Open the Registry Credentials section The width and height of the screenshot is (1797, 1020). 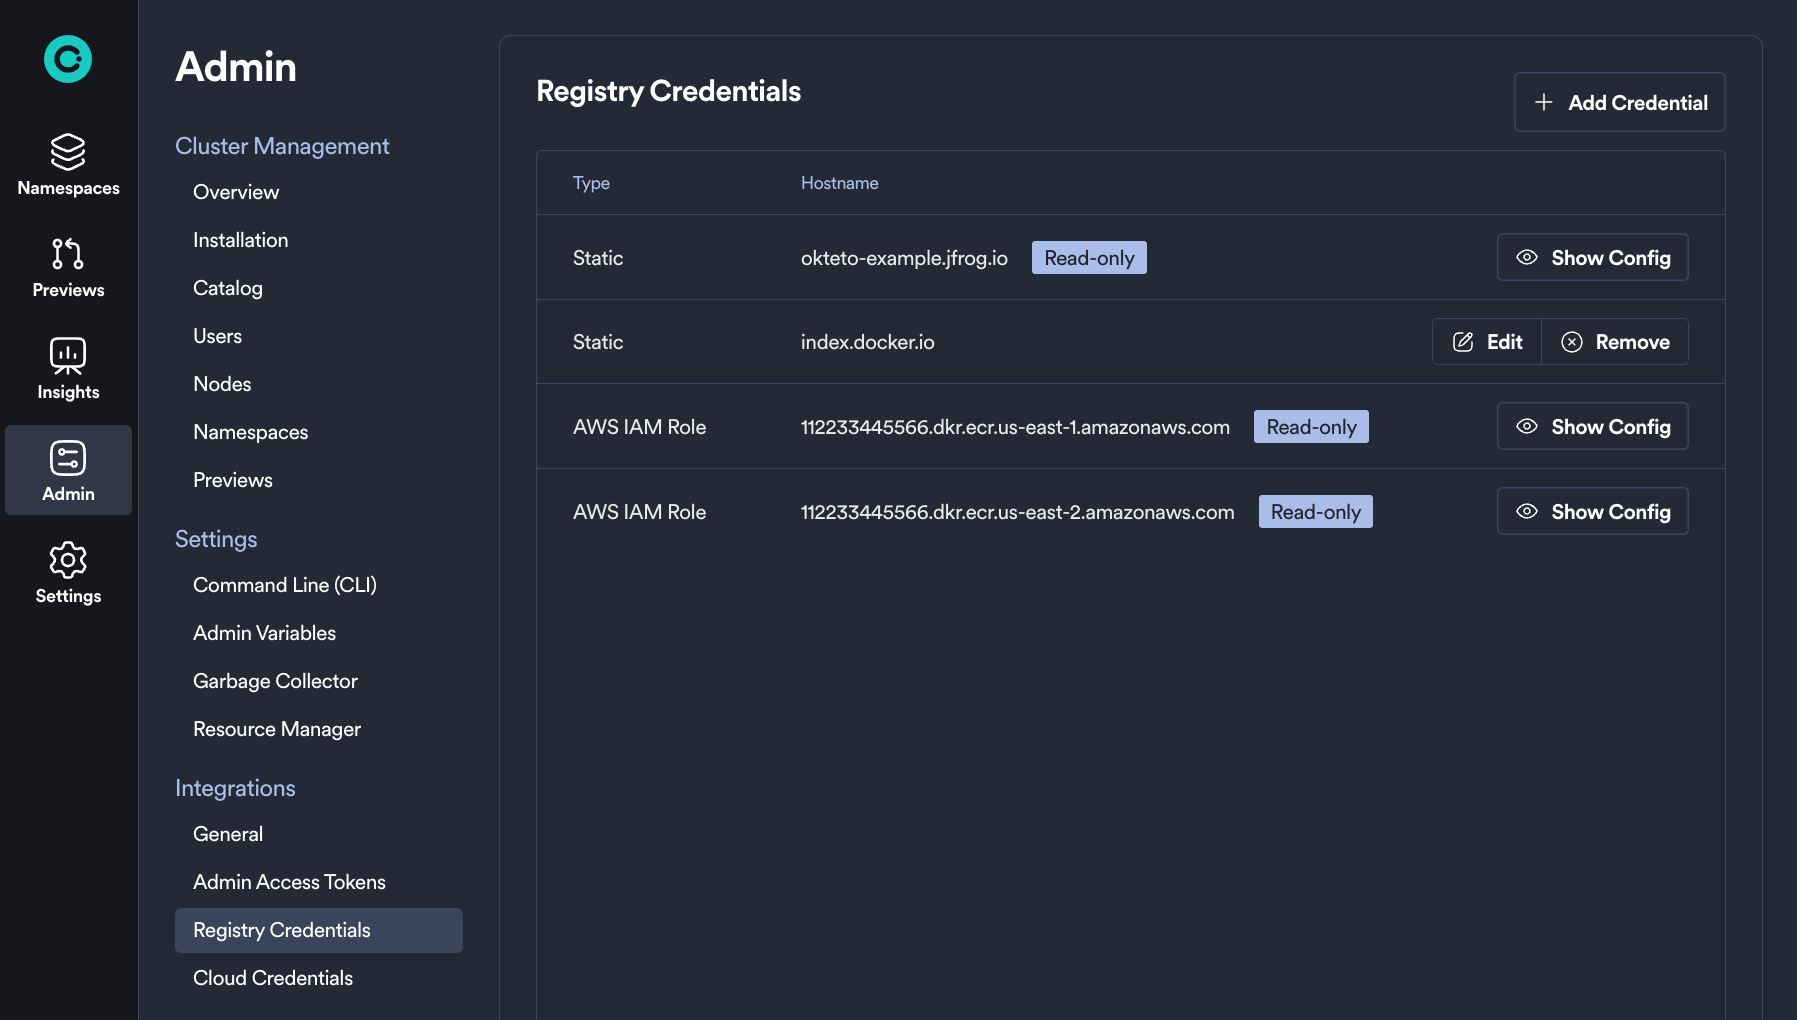[x=281, y=930]
